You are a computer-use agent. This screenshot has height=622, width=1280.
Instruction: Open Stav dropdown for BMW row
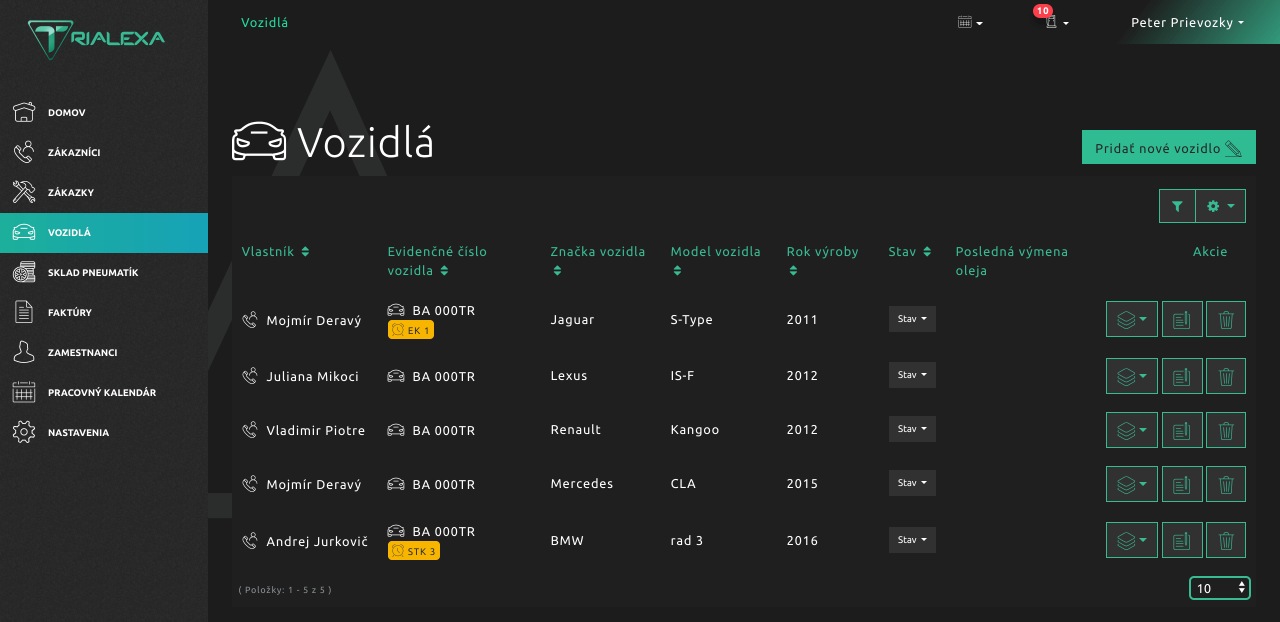[912, 540]
